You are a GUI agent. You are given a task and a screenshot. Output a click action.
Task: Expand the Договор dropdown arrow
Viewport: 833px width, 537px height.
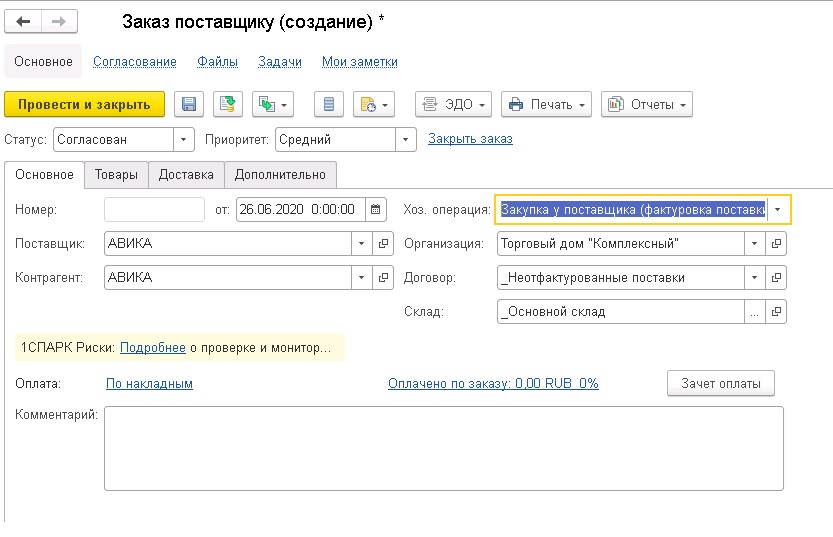[754, 278]
